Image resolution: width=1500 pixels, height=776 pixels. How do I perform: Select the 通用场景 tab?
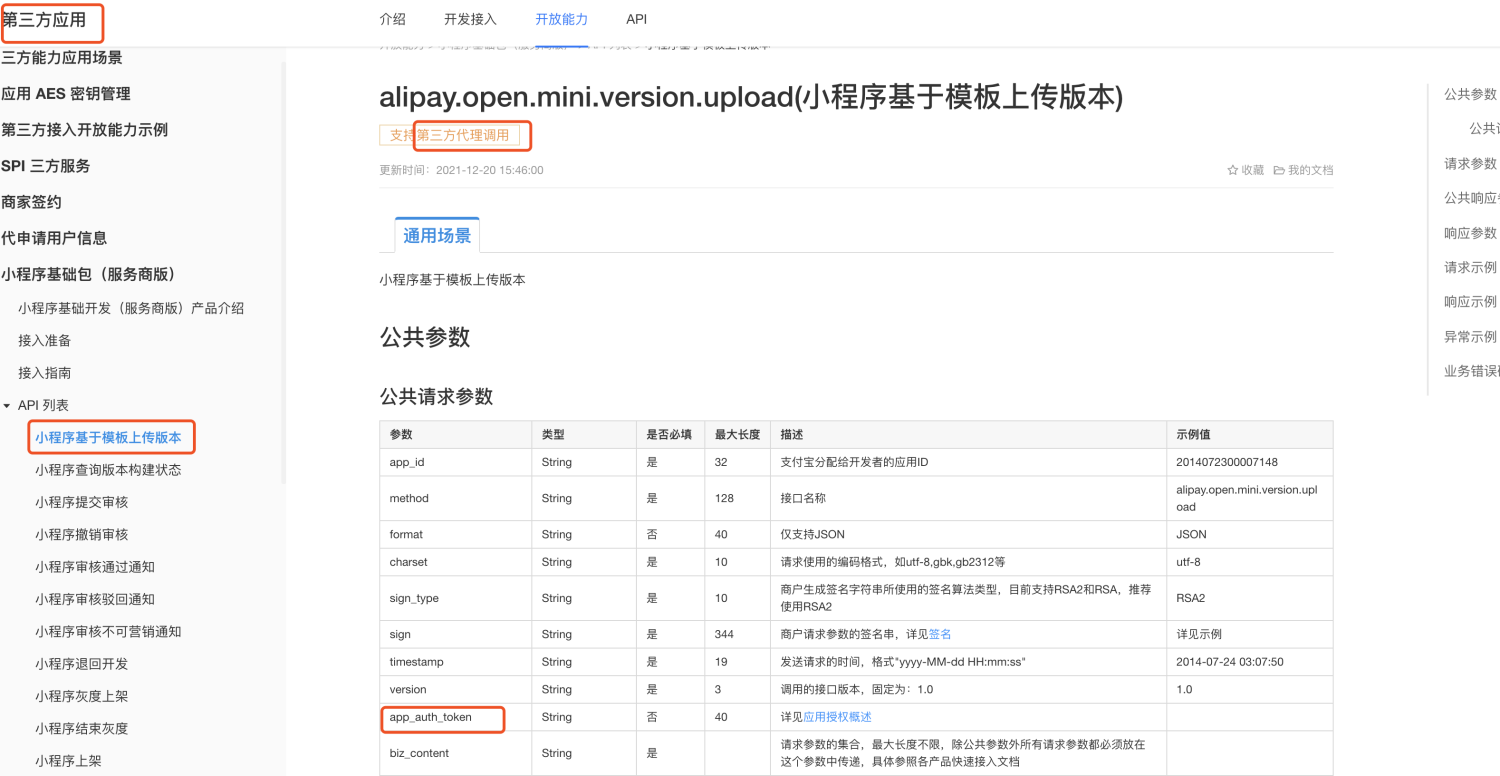(437, 235)
